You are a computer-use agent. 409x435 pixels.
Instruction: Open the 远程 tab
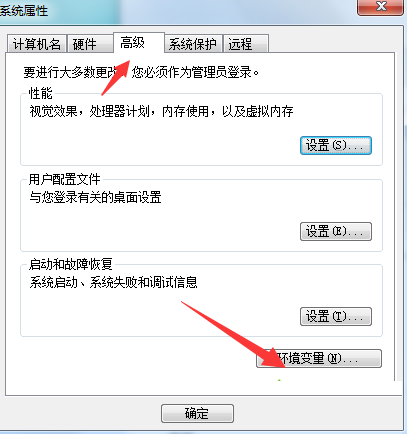pos(246,44)
